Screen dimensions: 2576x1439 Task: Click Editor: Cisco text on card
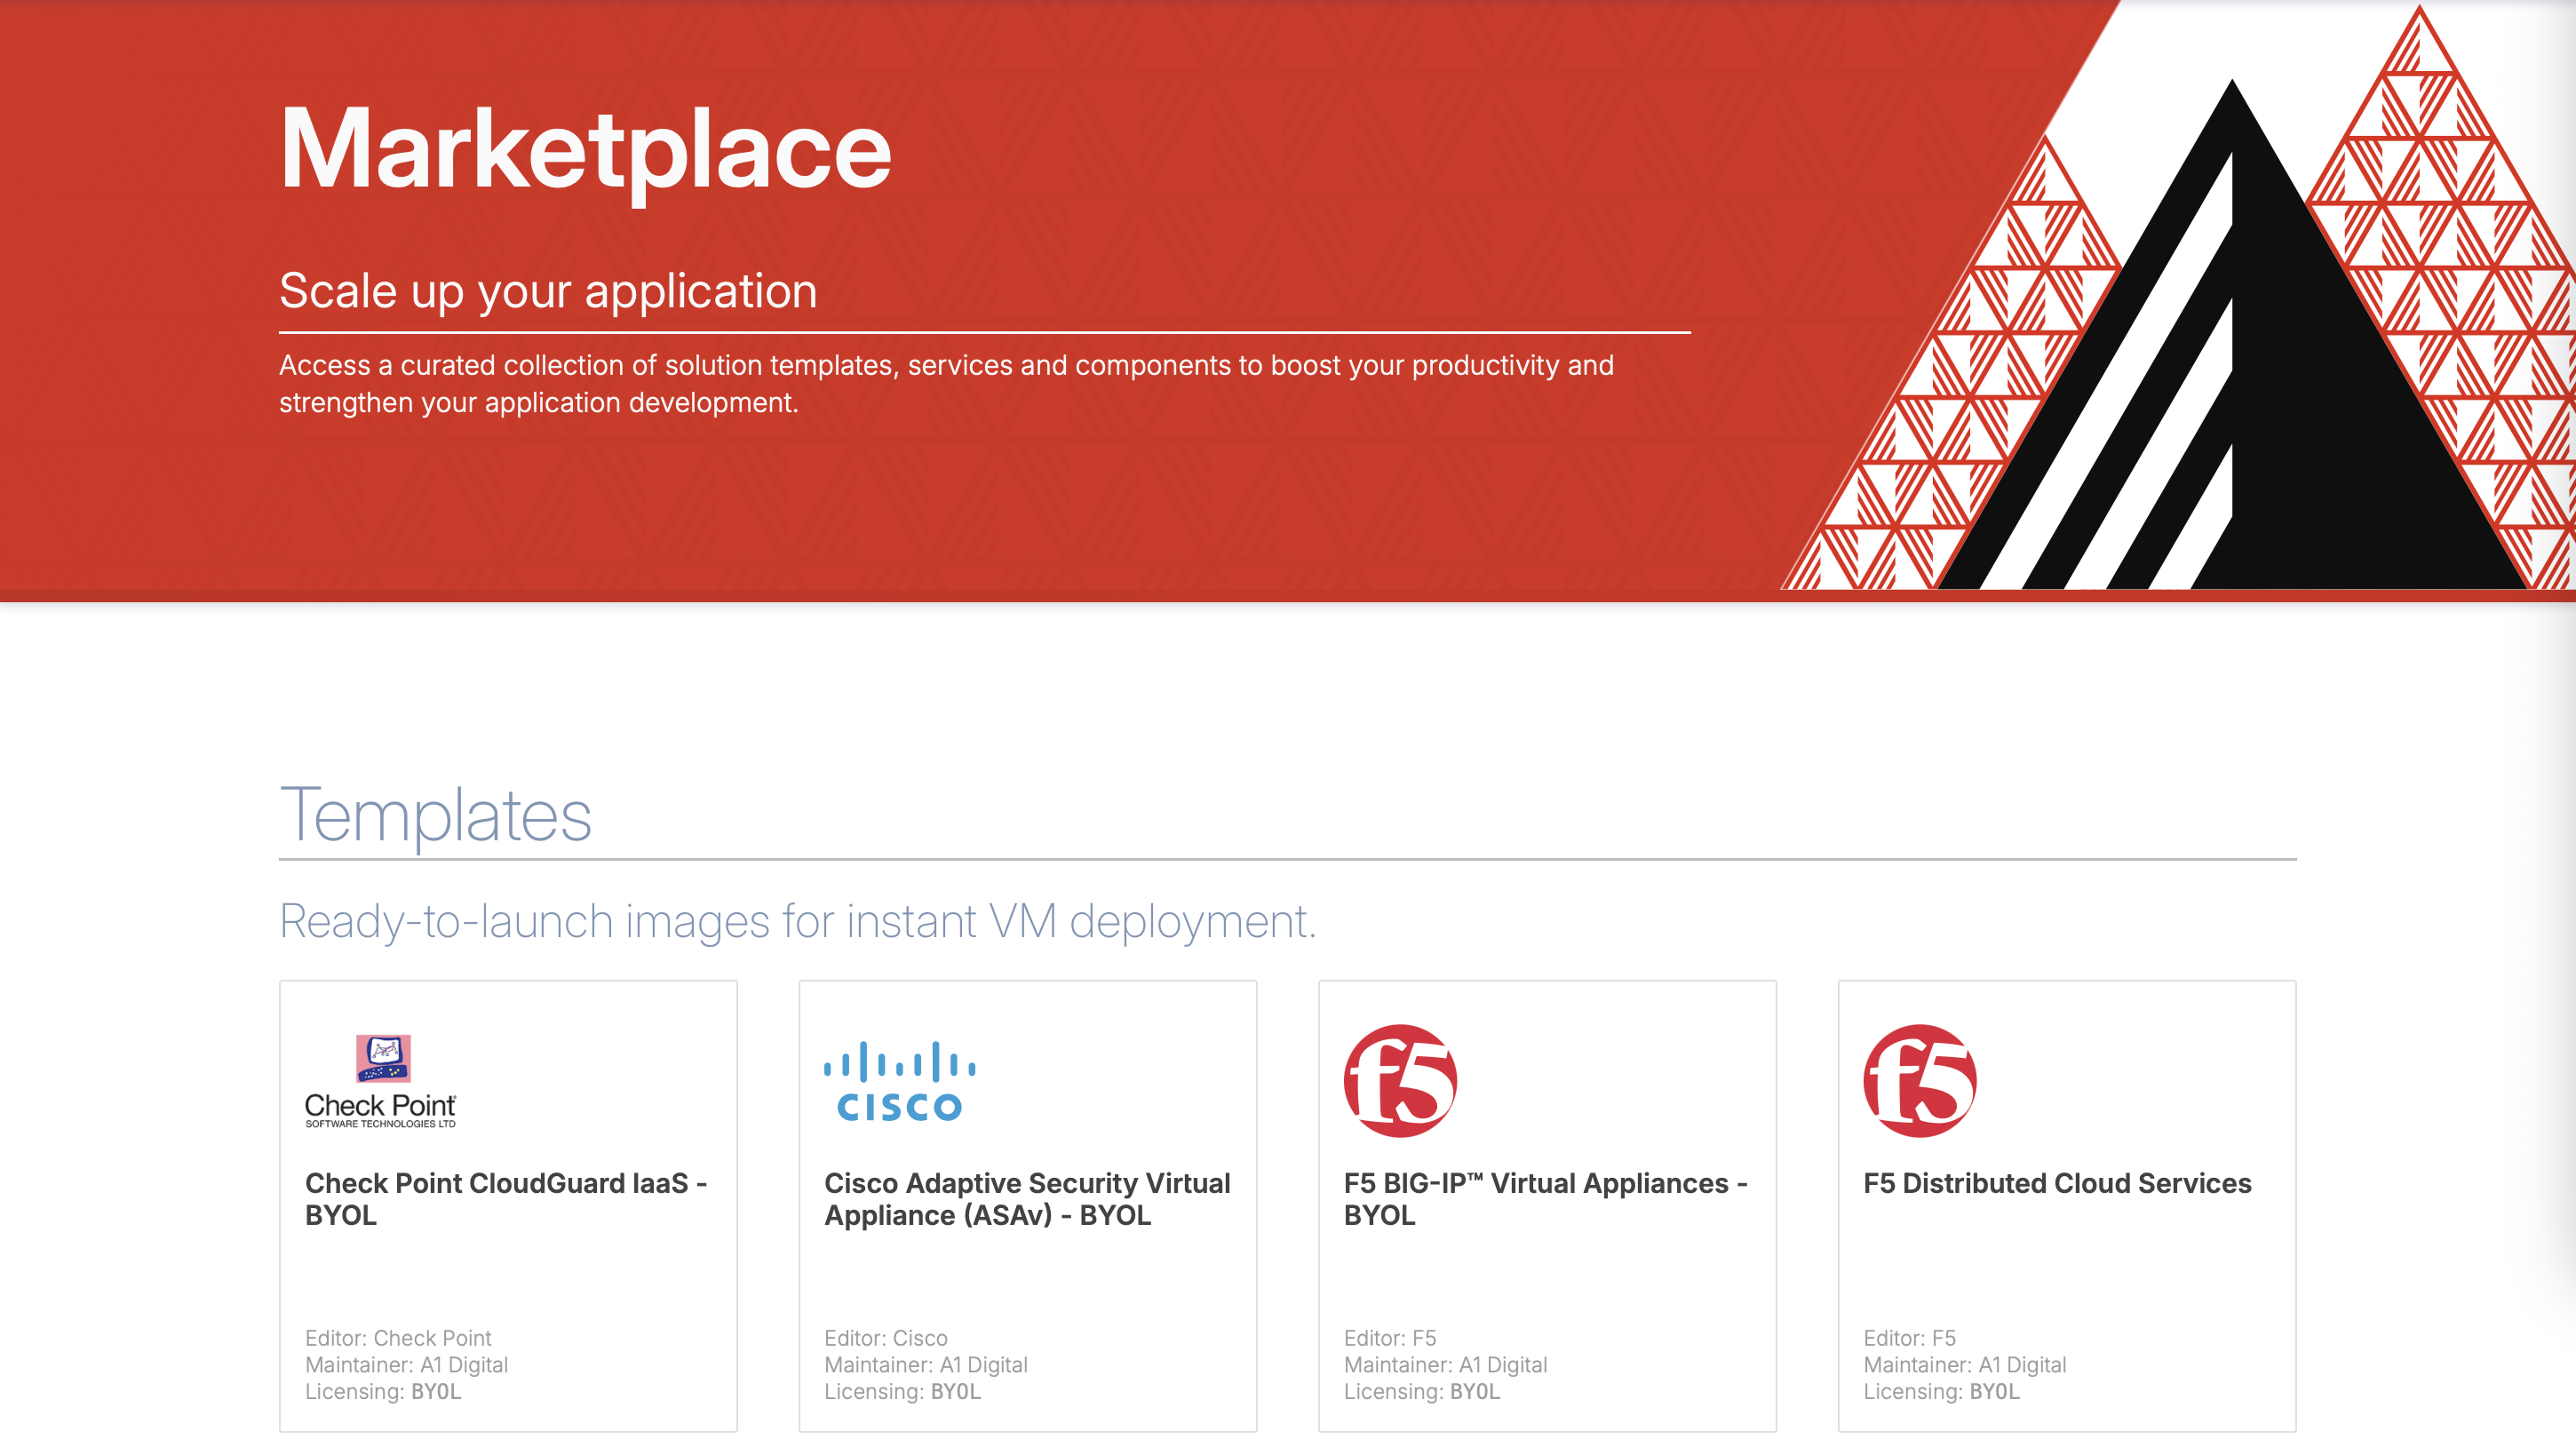(x=885, y=1338)
